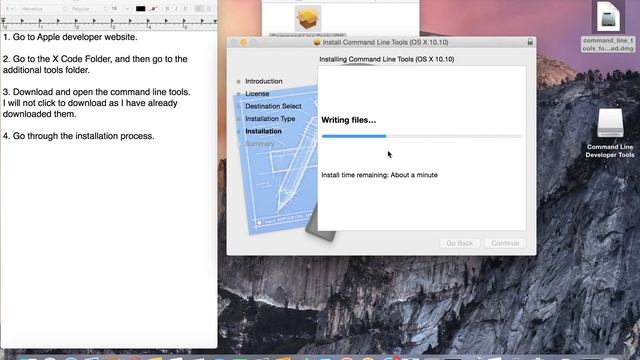Select the Introduction step in installer sidebar

[264, 81]
